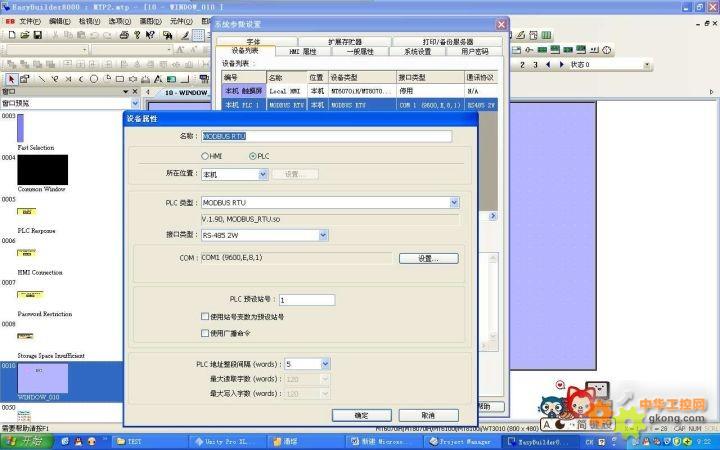Open the location dropdown showing 本机

[x=263, y=174]
